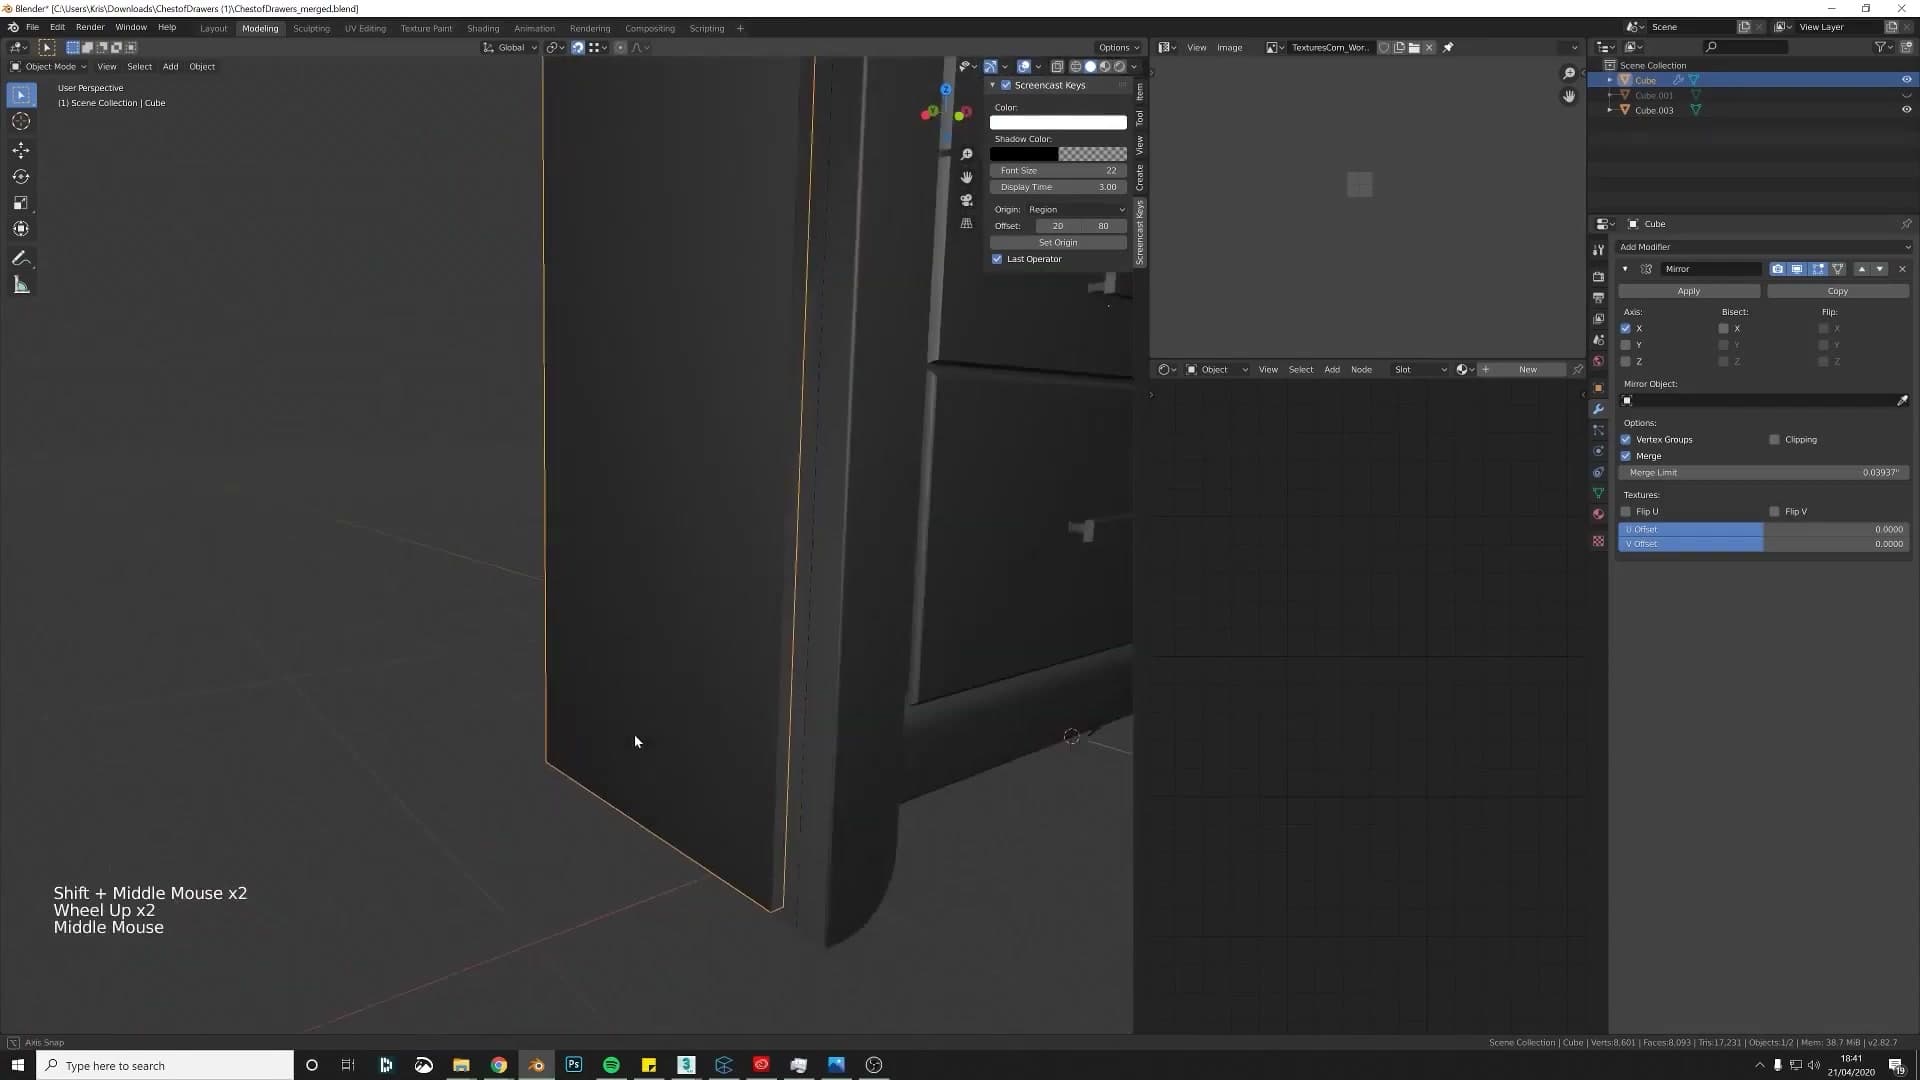Choose the Transform tool
The height and width of the screenshot is (1080, 1920).
(x=21, y=229)
